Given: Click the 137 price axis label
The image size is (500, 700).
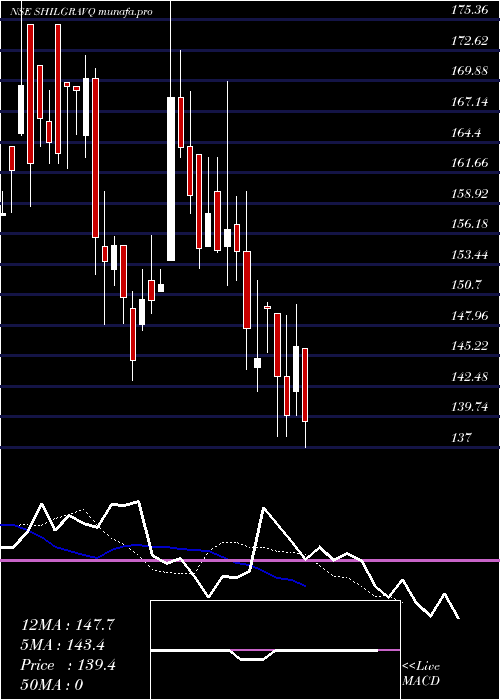Looking at the screenshot, I should 461,438.
